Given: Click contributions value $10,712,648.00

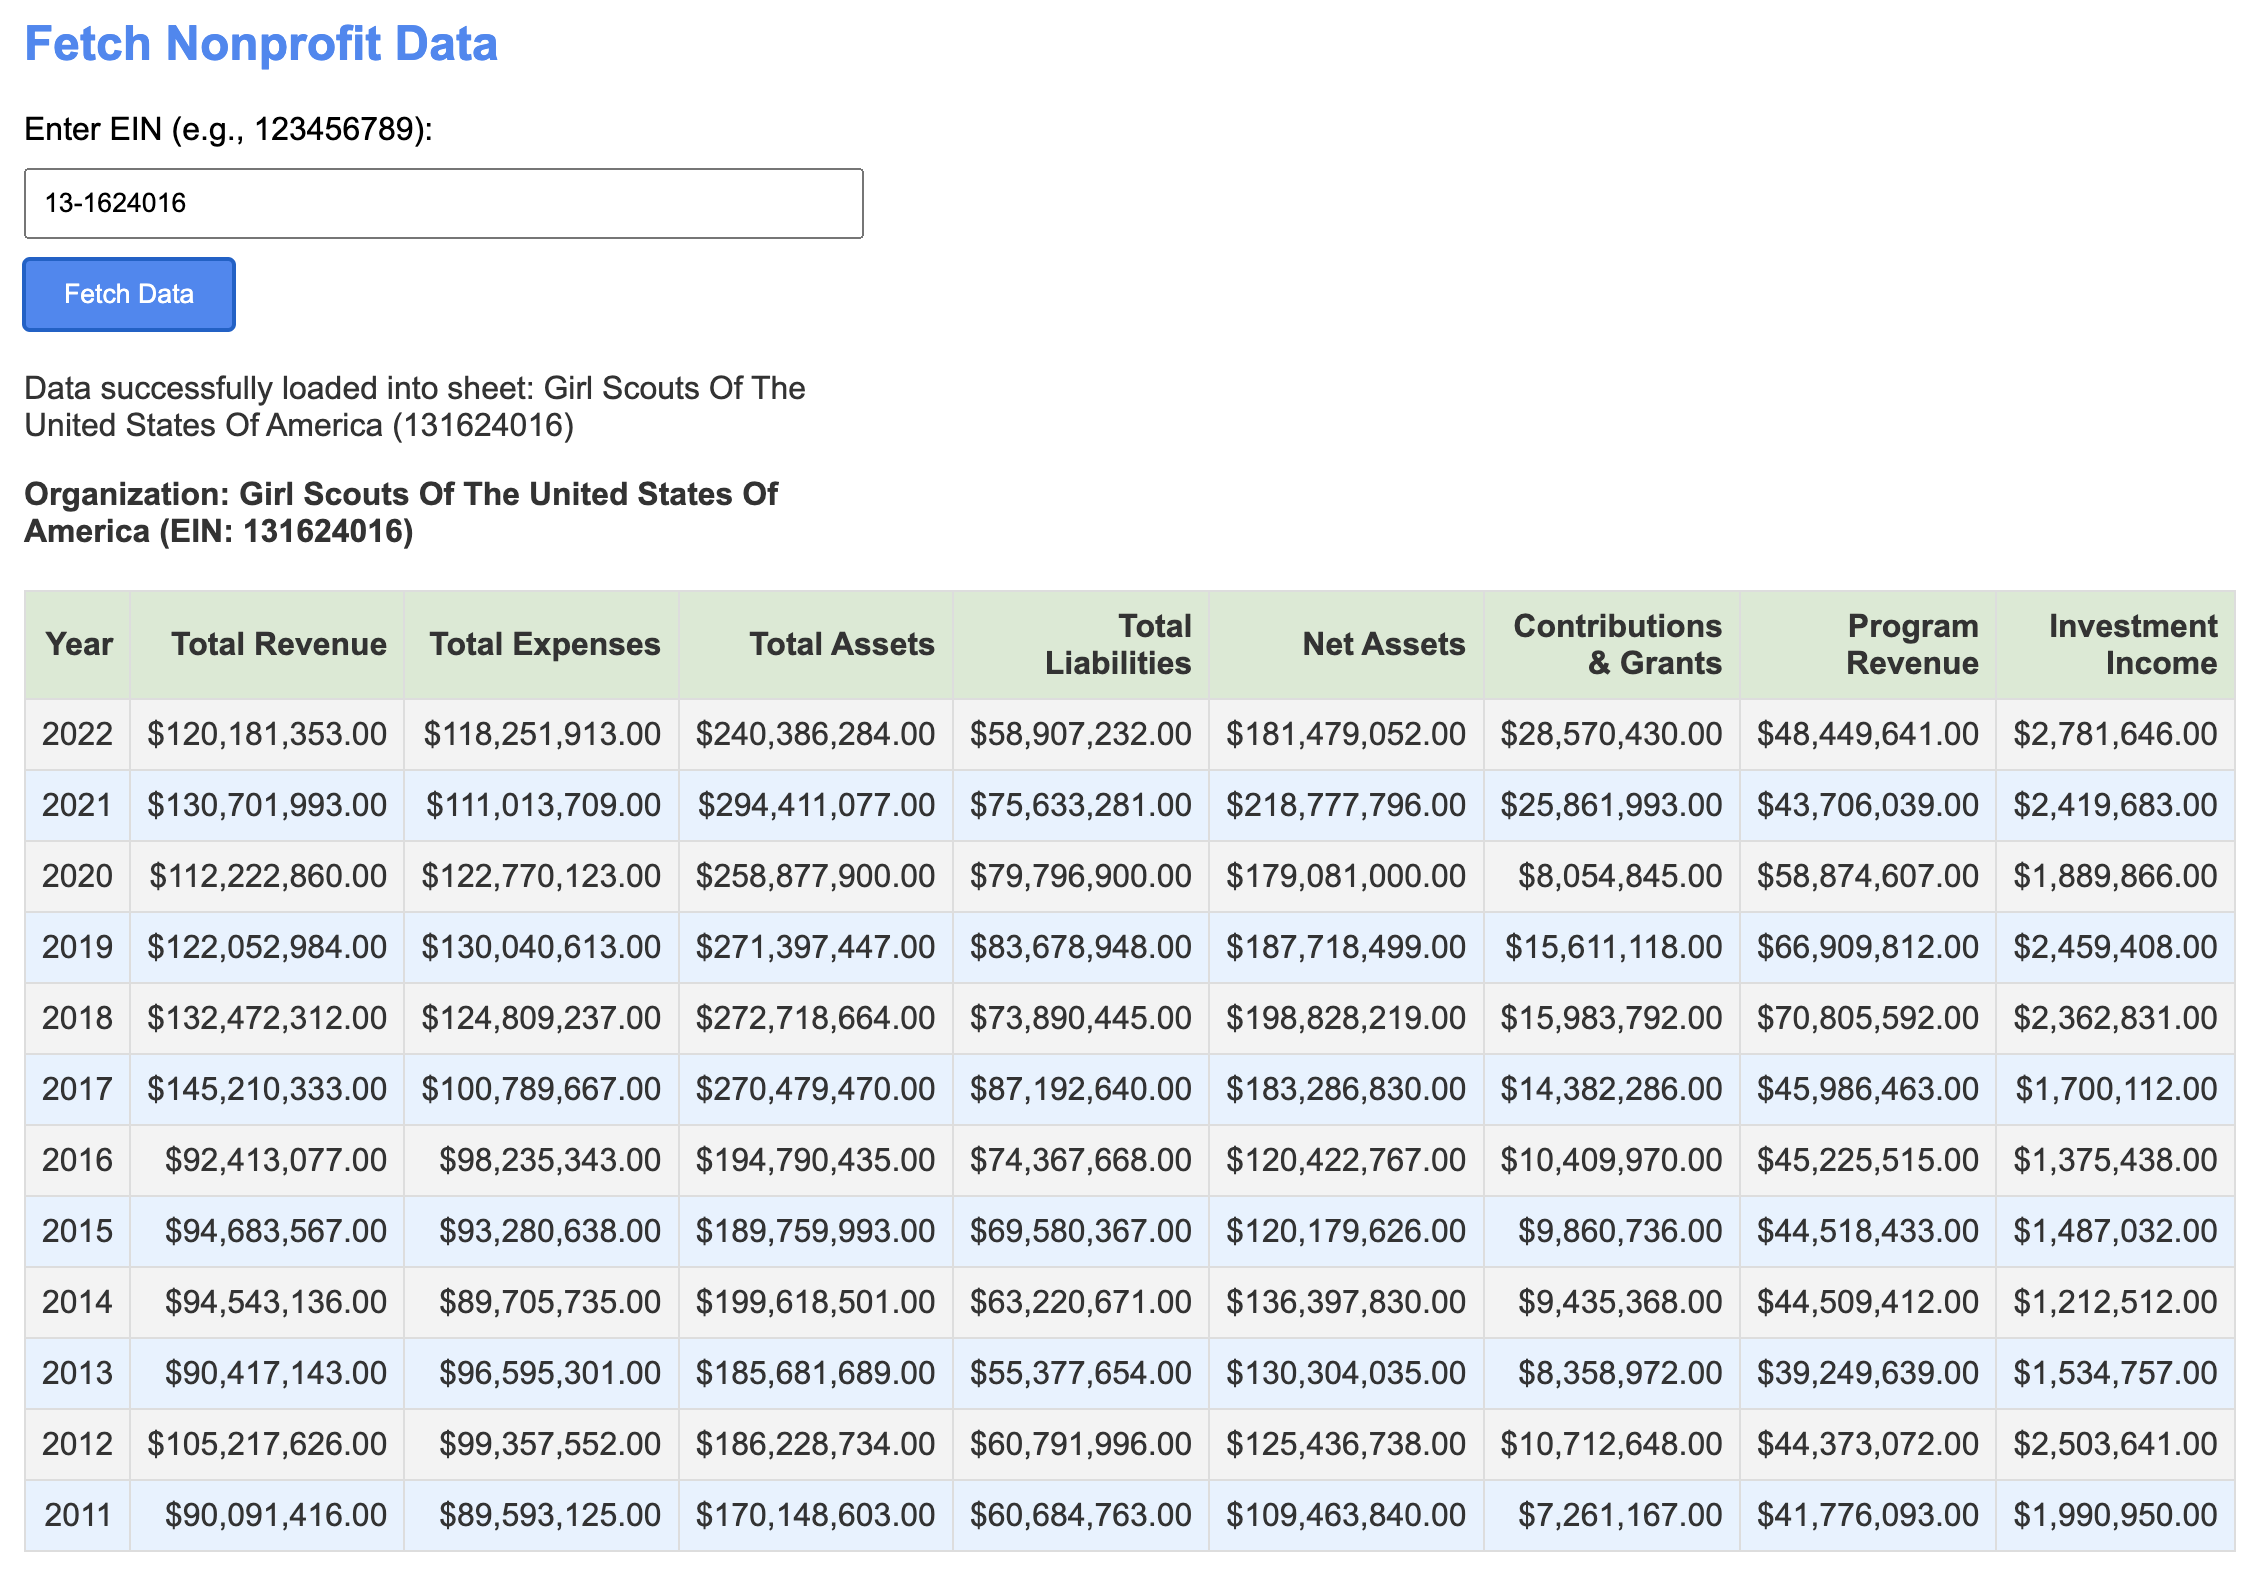Looking at the screenshot, I should pos(1612,1444).
